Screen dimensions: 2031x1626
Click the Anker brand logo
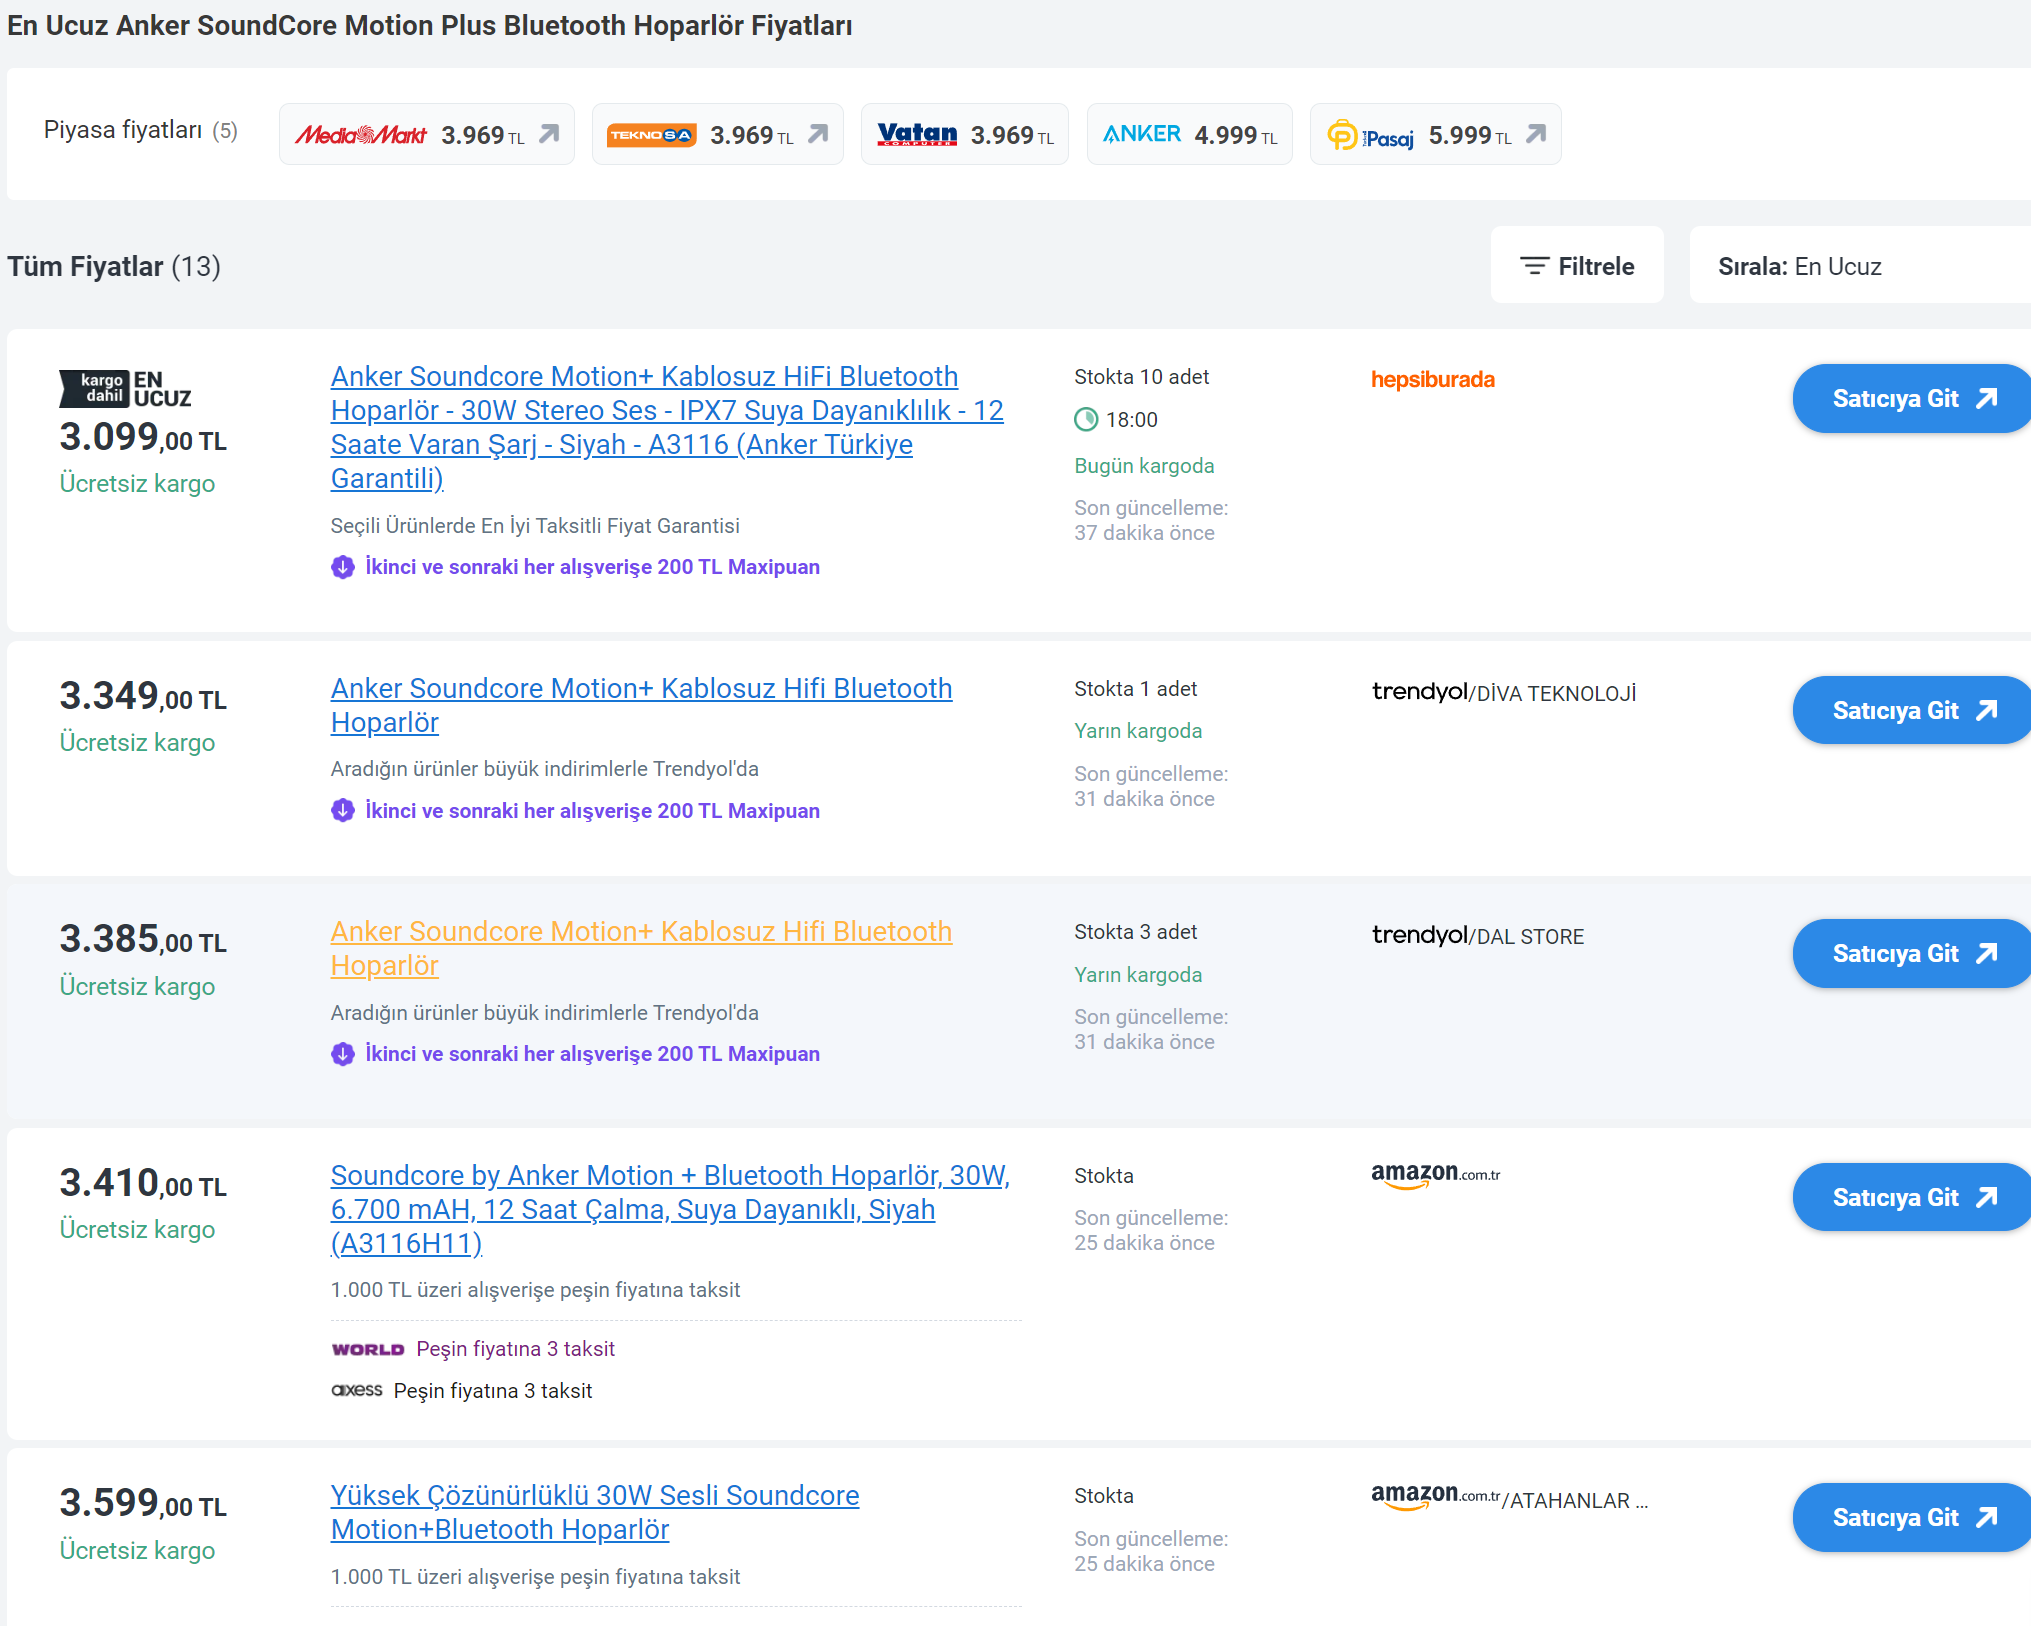coord(1141,133)
